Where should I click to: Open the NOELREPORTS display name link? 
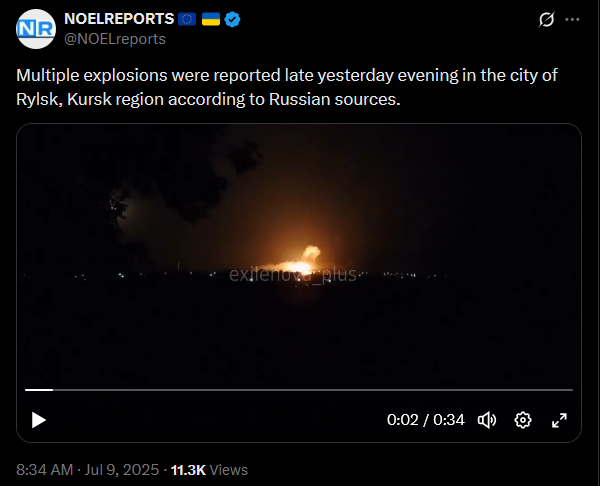coord(119,19)
